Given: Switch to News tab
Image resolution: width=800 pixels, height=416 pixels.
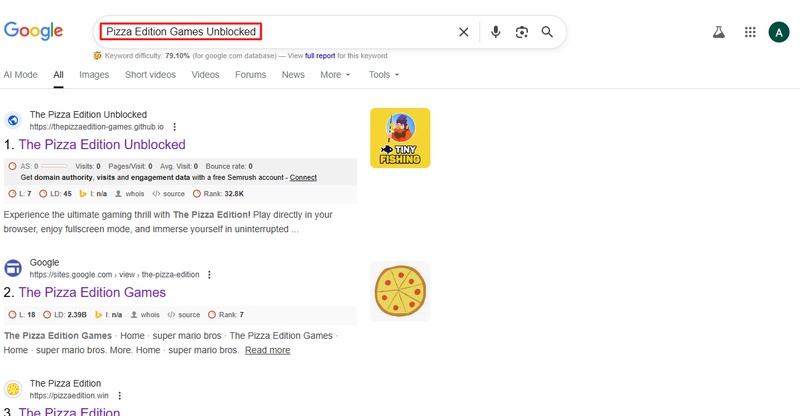Looking at the screenshot, I should (293, 75).
